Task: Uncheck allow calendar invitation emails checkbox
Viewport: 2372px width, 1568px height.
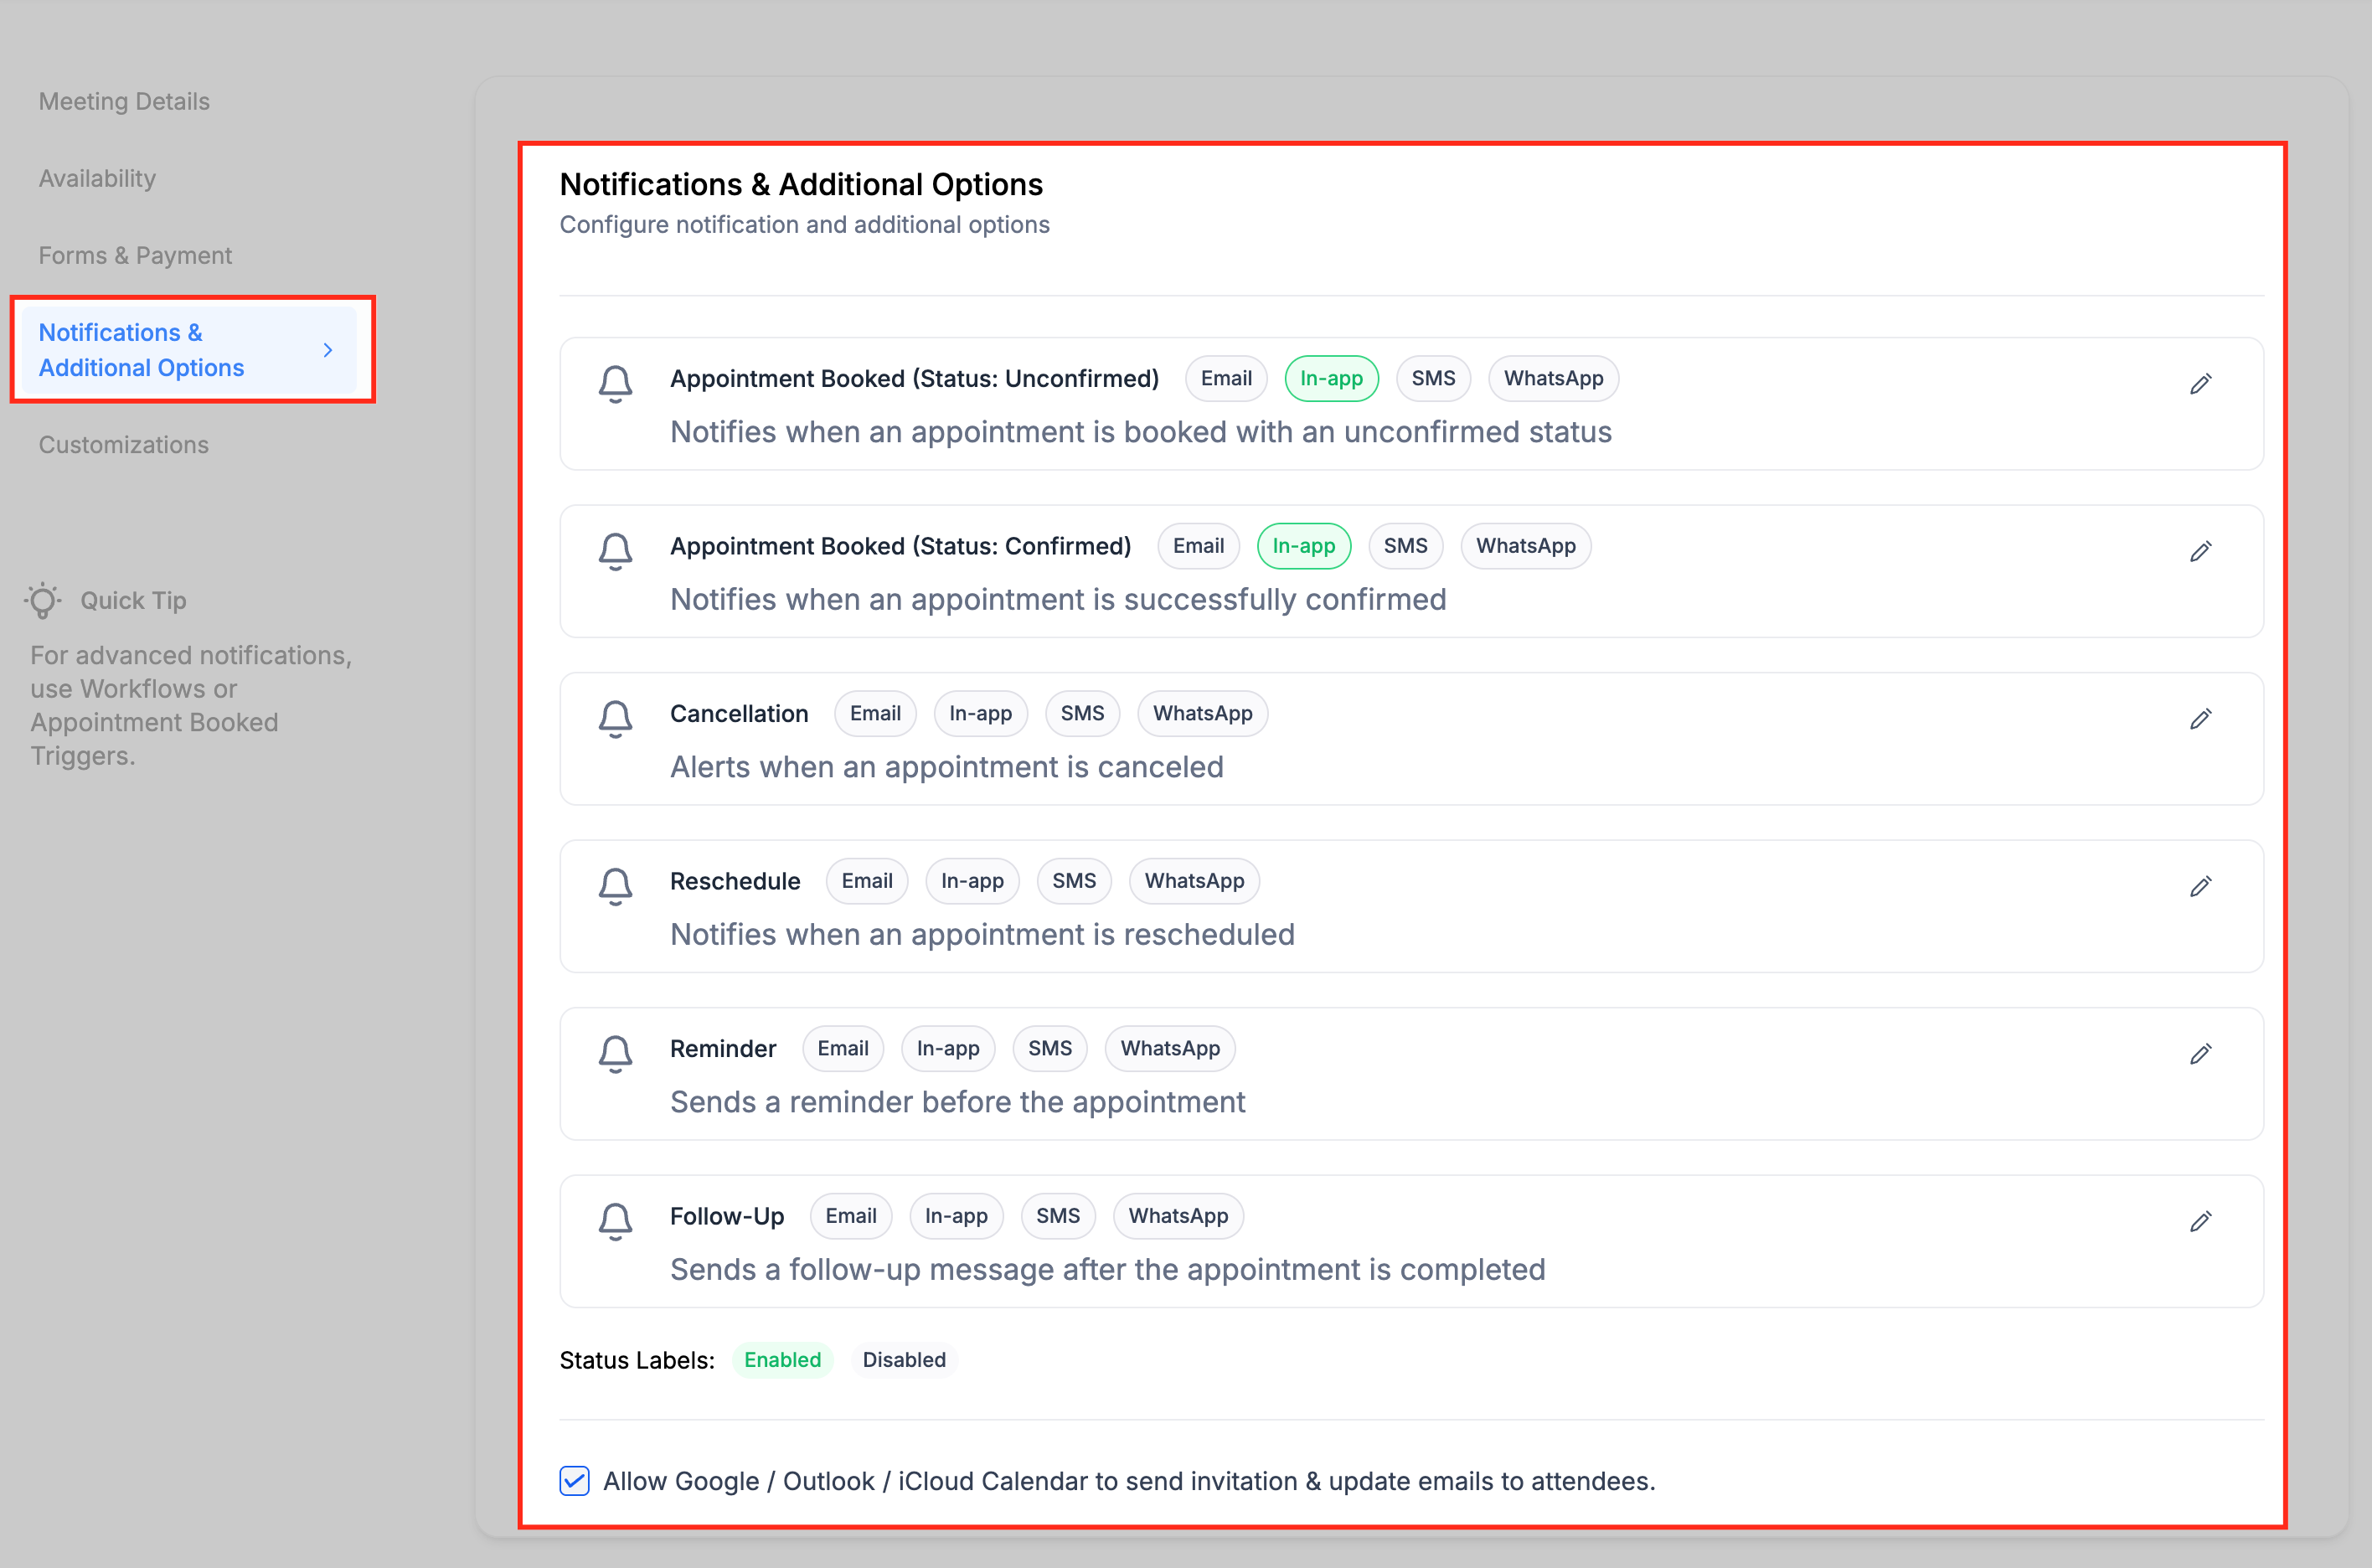Action: click(x=574, y=1481)
